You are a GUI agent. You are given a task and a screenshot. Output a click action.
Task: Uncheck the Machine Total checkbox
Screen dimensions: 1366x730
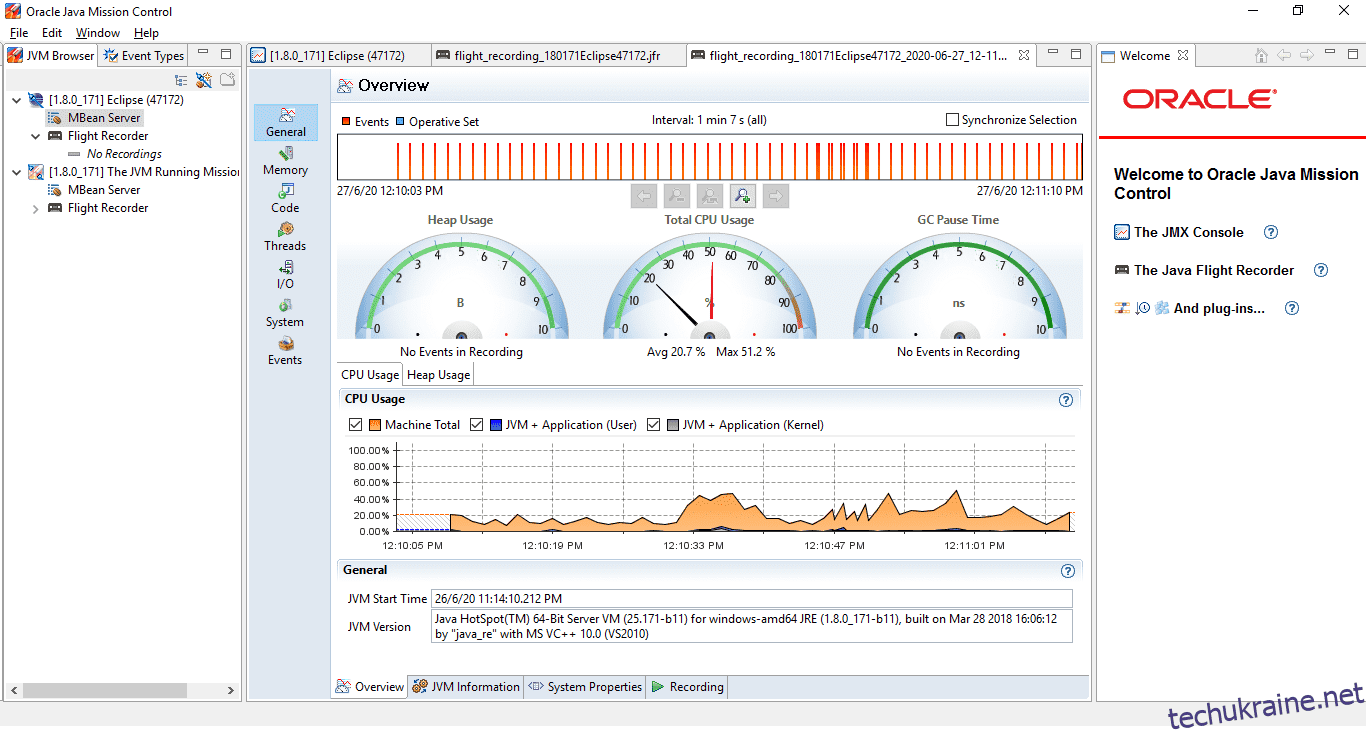pos(355,425)
